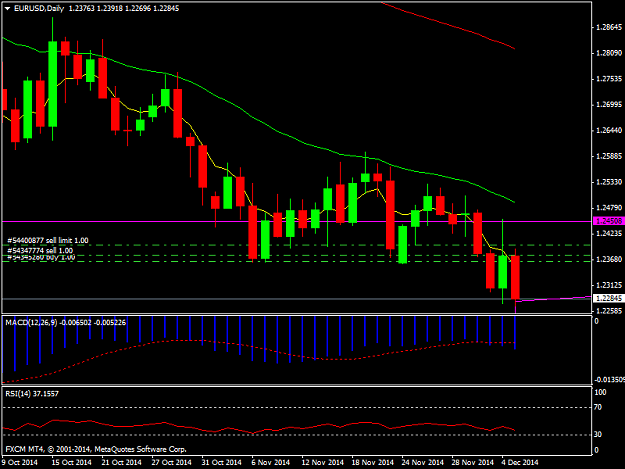Select the OHLC values 1.23763 1.23918 1.22696 1.22845
The width and height of the screenshot is (625, 469).
pyautogui.click(x=124, y=8)
